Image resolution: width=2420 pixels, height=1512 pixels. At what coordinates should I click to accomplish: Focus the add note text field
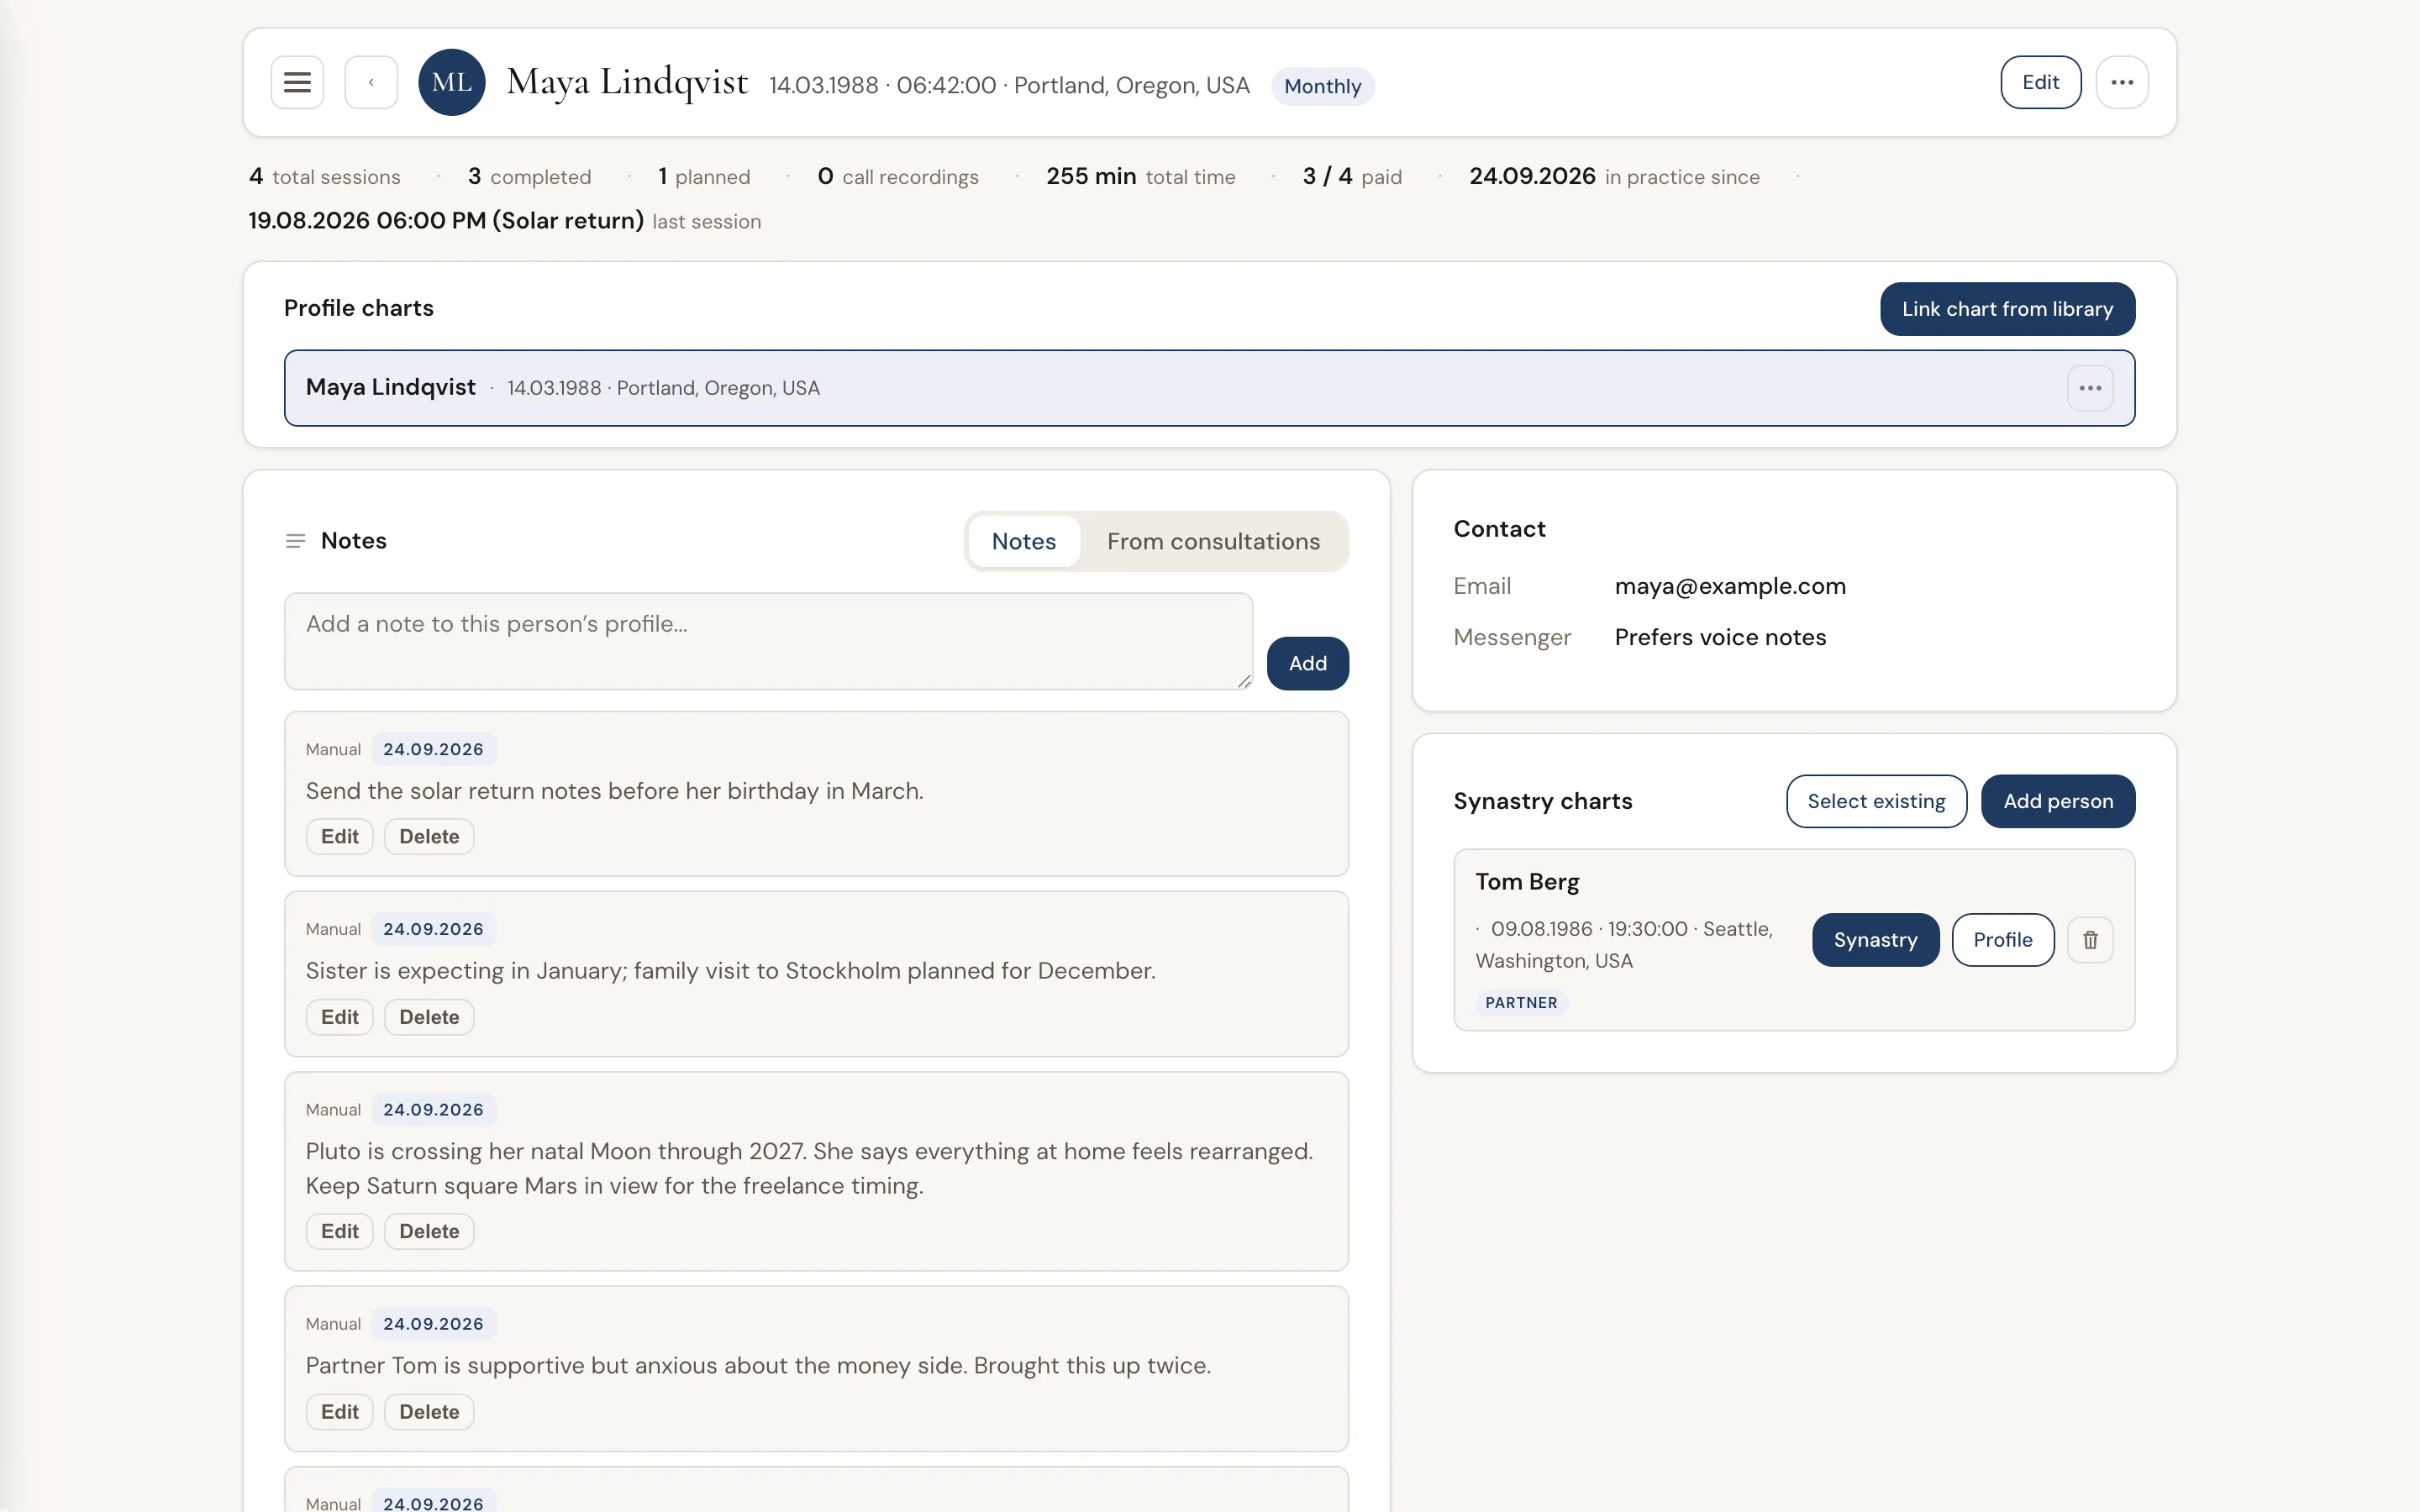[x=768, y=641]
